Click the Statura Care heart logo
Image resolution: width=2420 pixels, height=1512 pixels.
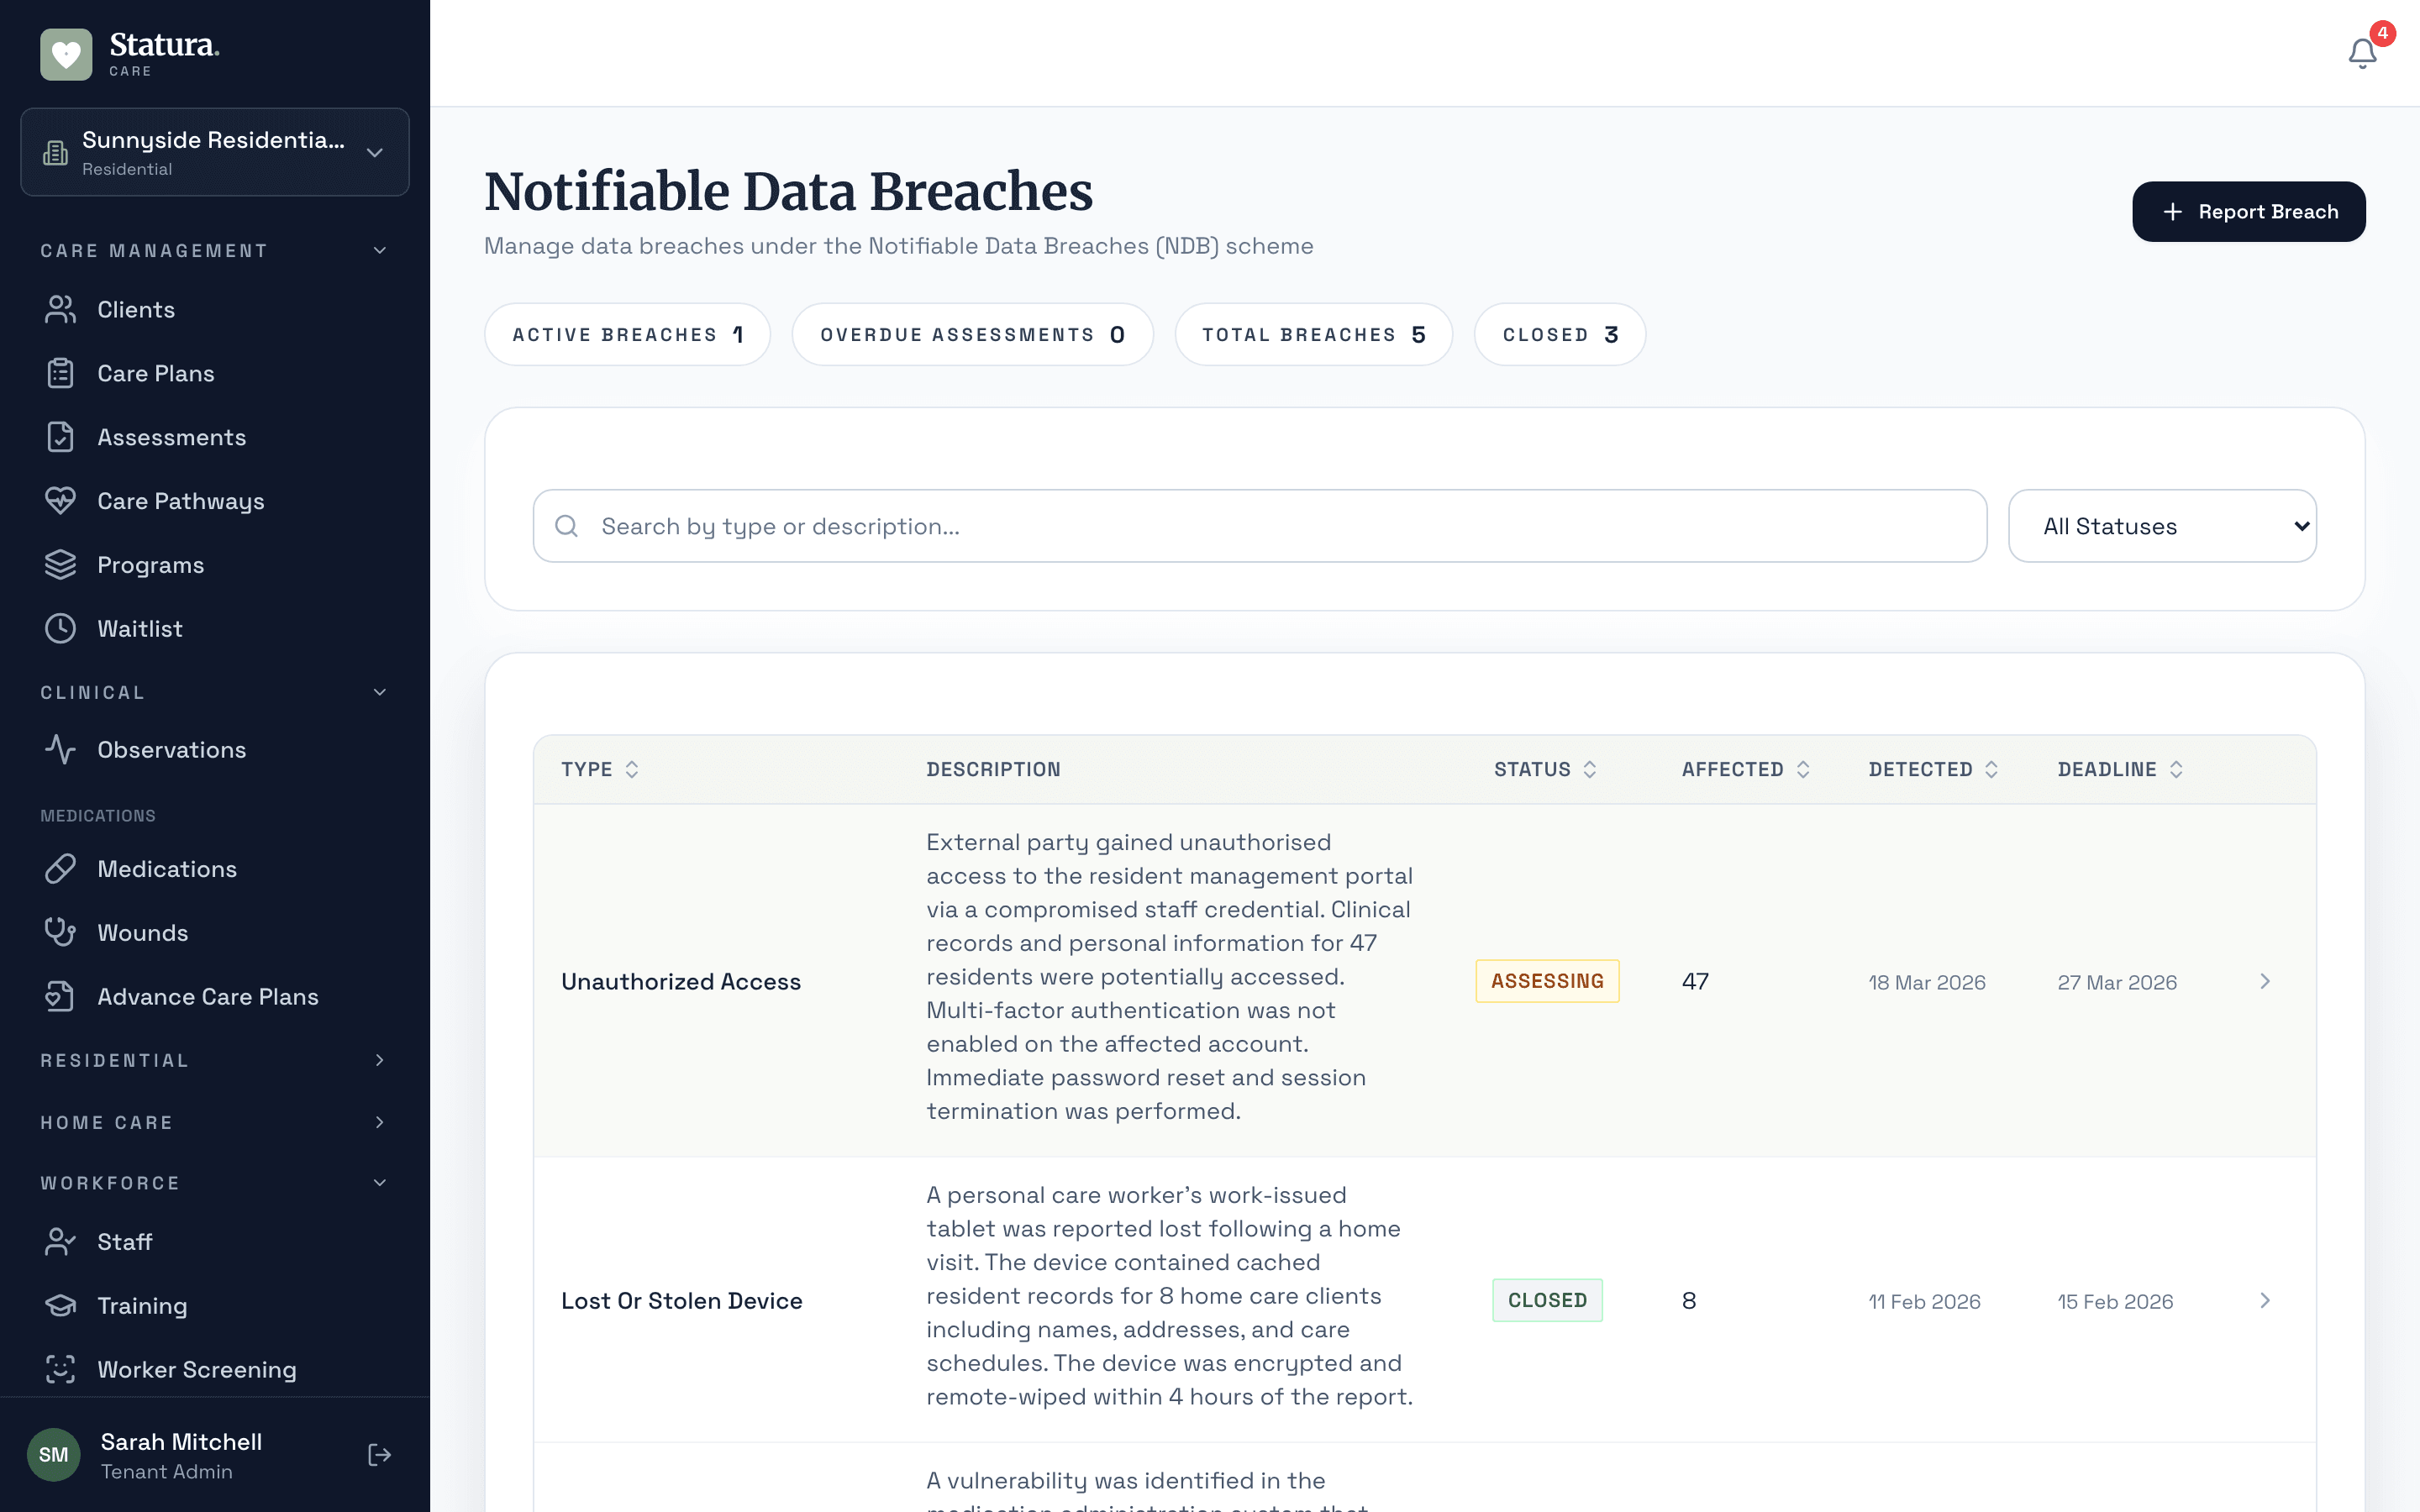click(x=66, y=54)
